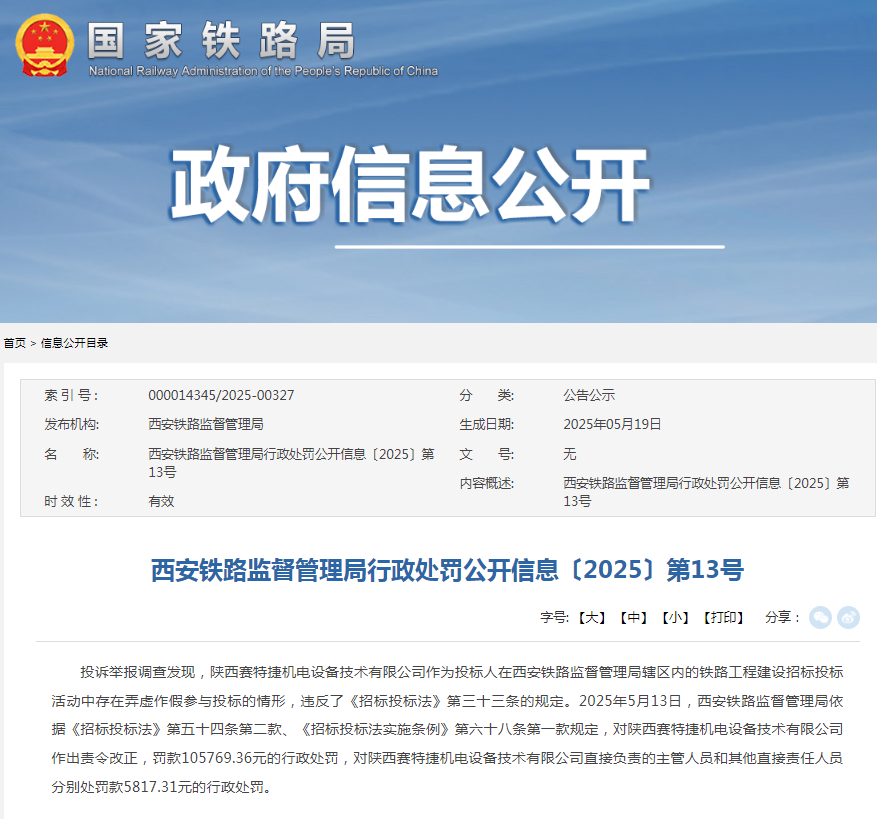The image size is (877, 819).
Task: Click the WeChat share icon
Action: click(x=820, y=617)
